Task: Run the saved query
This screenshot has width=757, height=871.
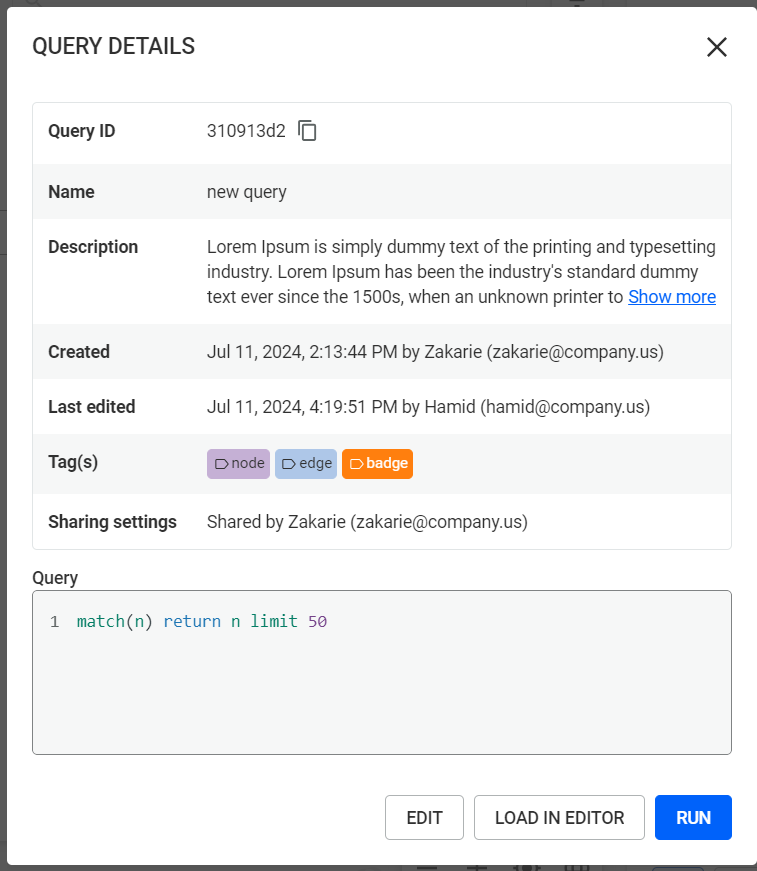Action: click(693, 817)
